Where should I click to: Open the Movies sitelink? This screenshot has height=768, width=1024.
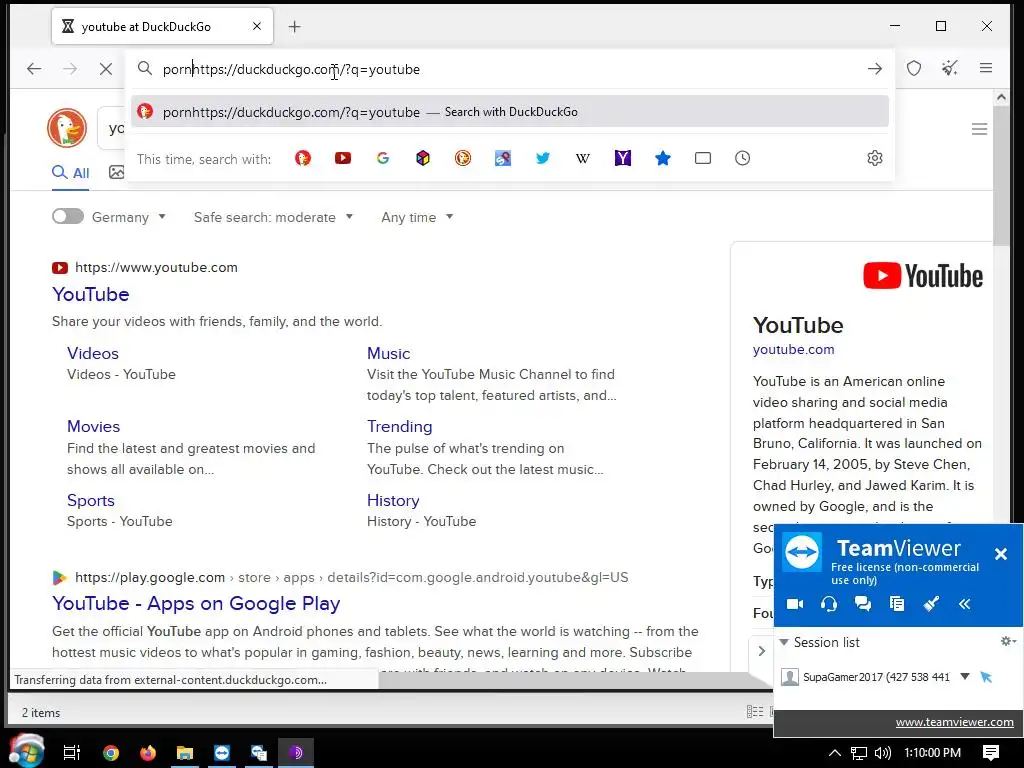coord(93,426)
